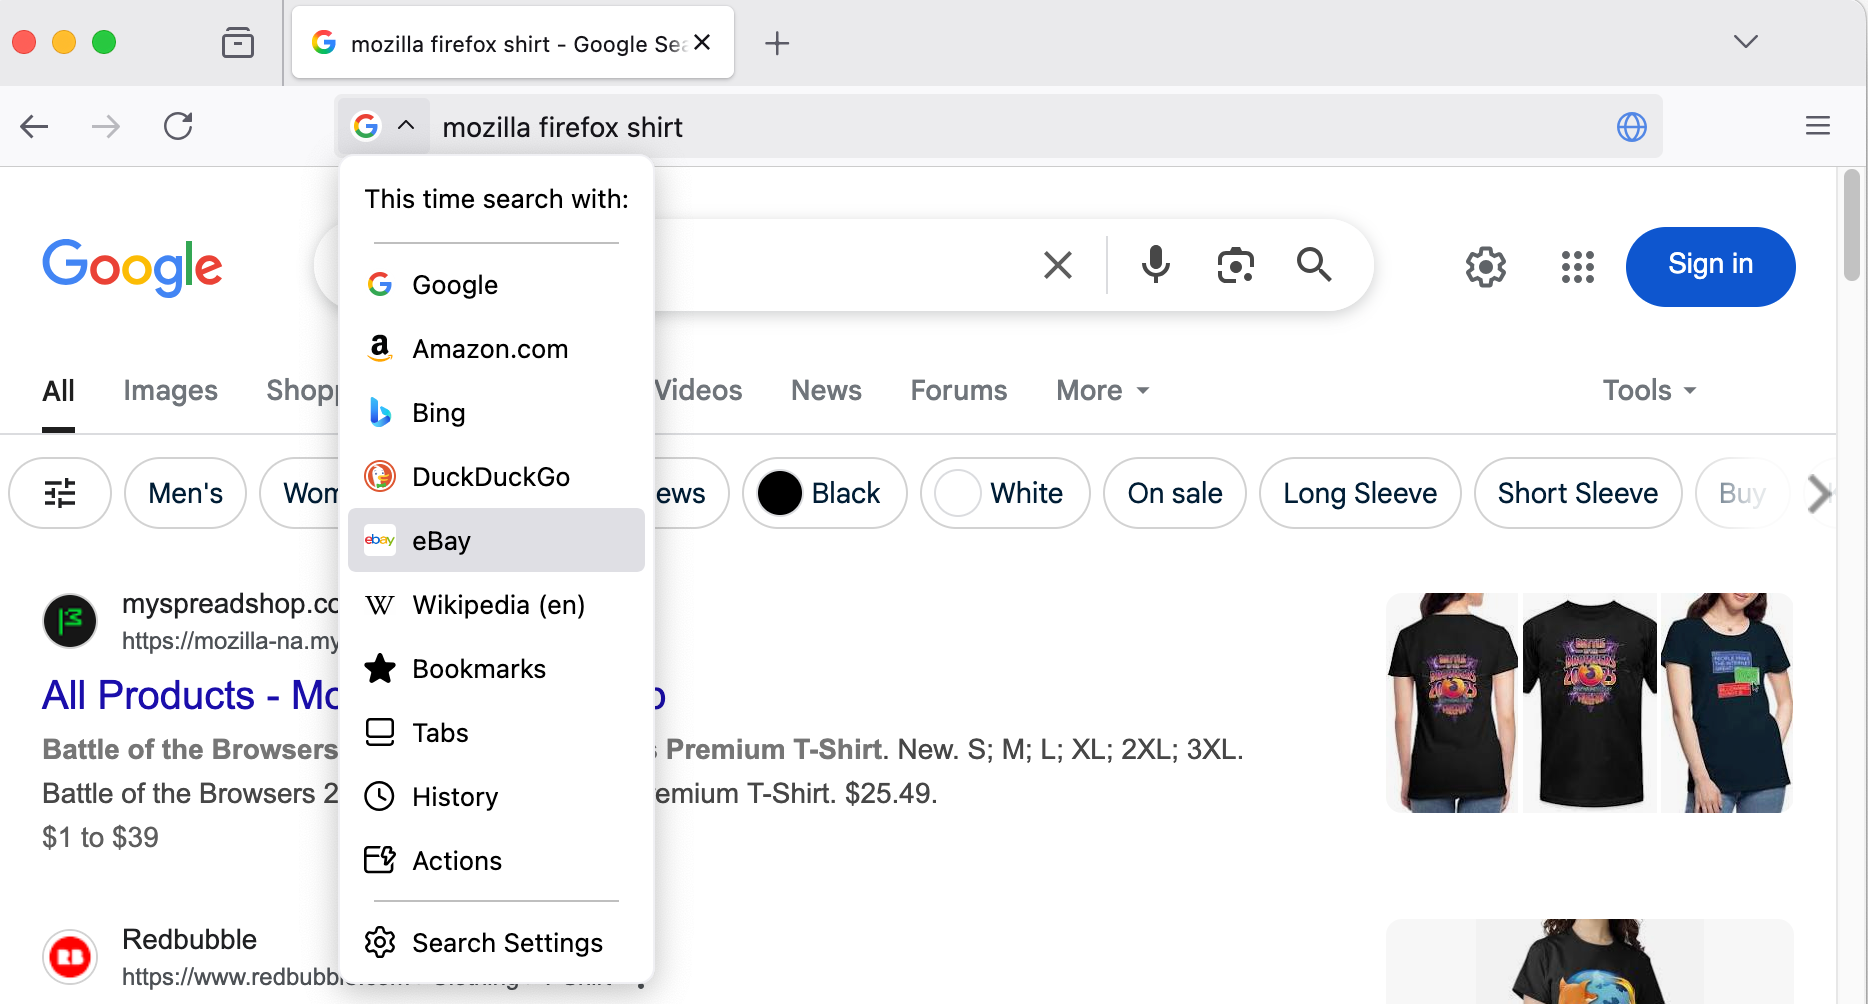Expand the More search categories dropdown

click(x=1102, y=390)
